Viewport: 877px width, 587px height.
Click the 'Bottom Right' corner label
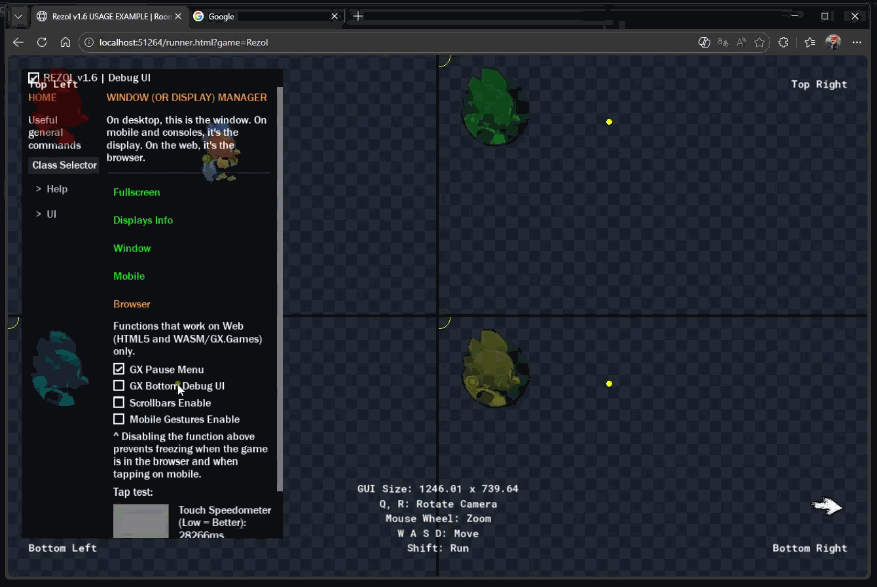(x=809, y=548)
